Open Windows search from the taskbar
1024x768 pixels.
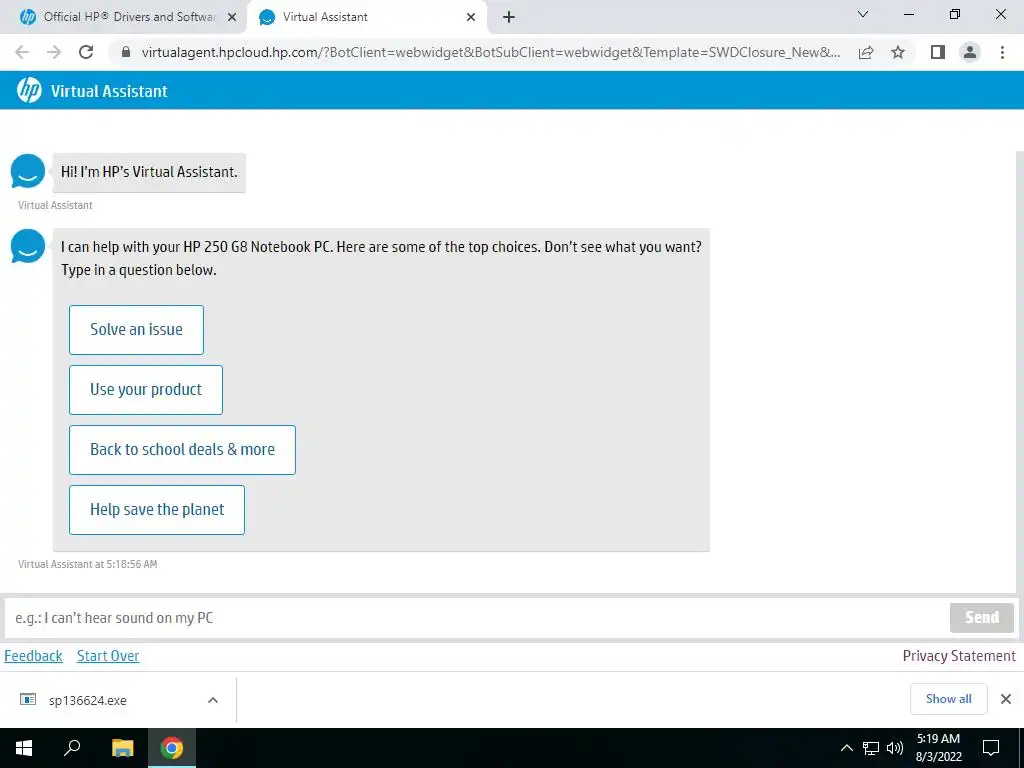click(72, 748)
